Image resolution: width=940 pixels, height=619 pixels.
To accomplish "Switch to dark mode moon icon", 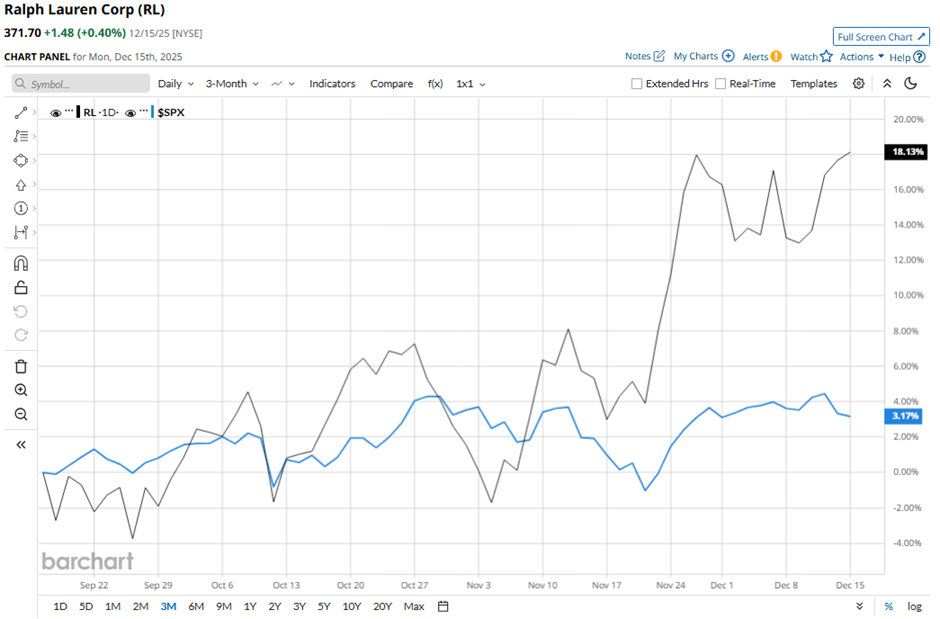I will (911, 83).
